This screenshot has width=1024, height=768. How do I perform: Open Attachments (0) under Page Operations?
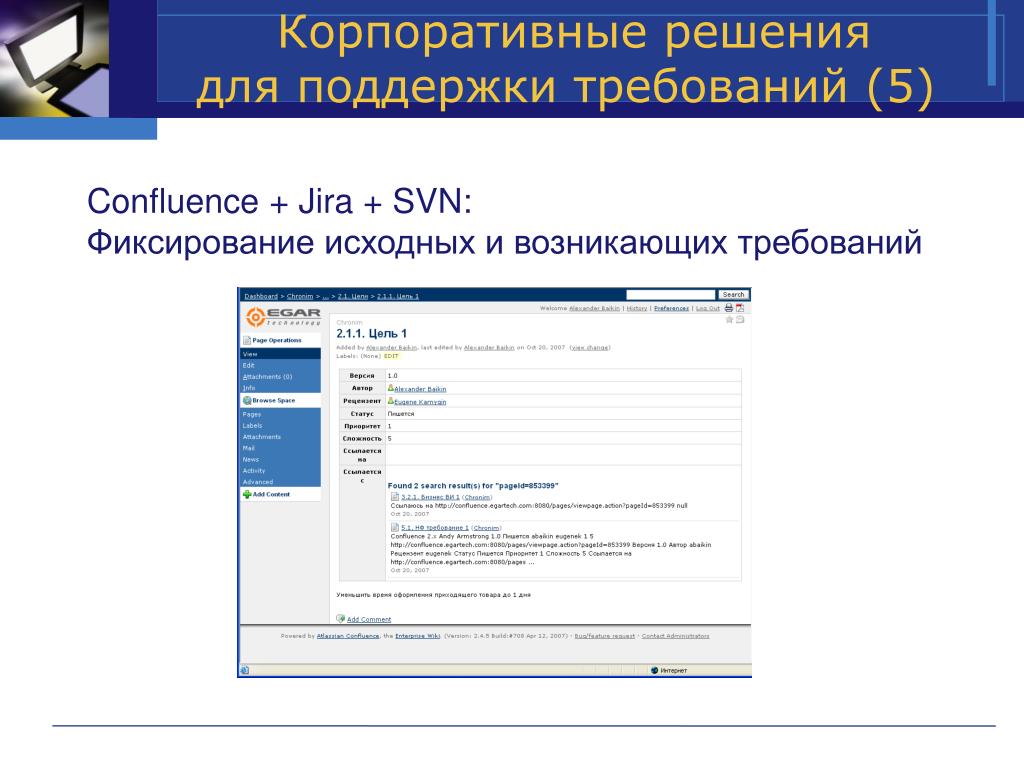point(267,377)
